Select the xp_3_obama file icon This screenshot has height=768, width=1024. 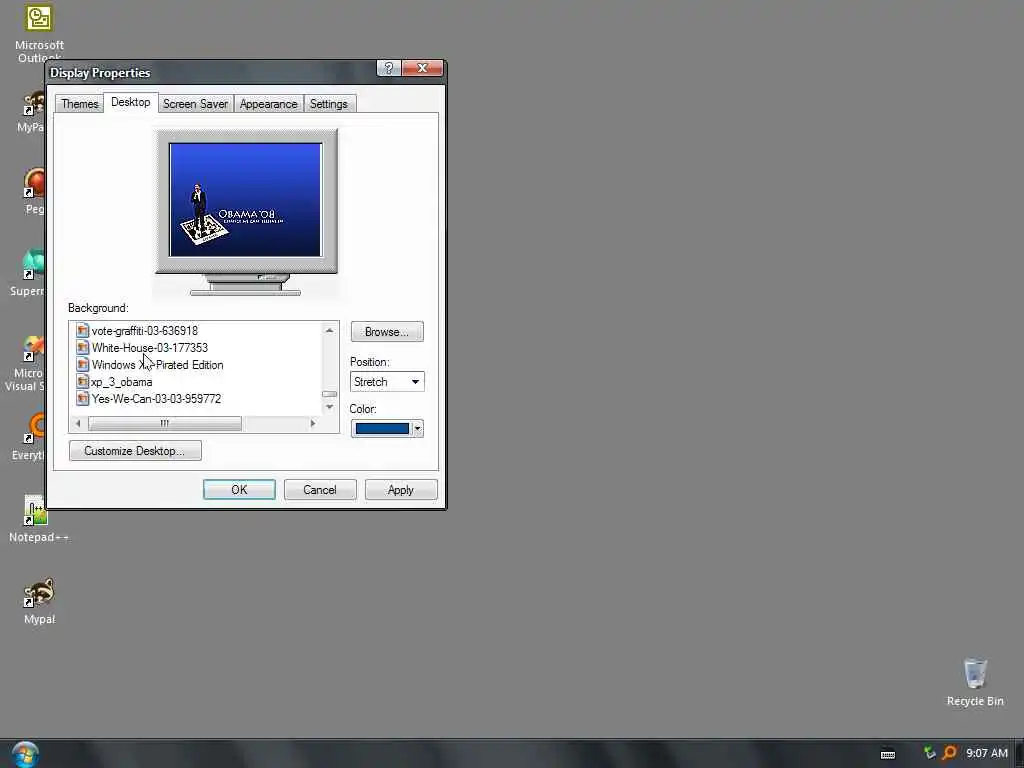point(82,381)
